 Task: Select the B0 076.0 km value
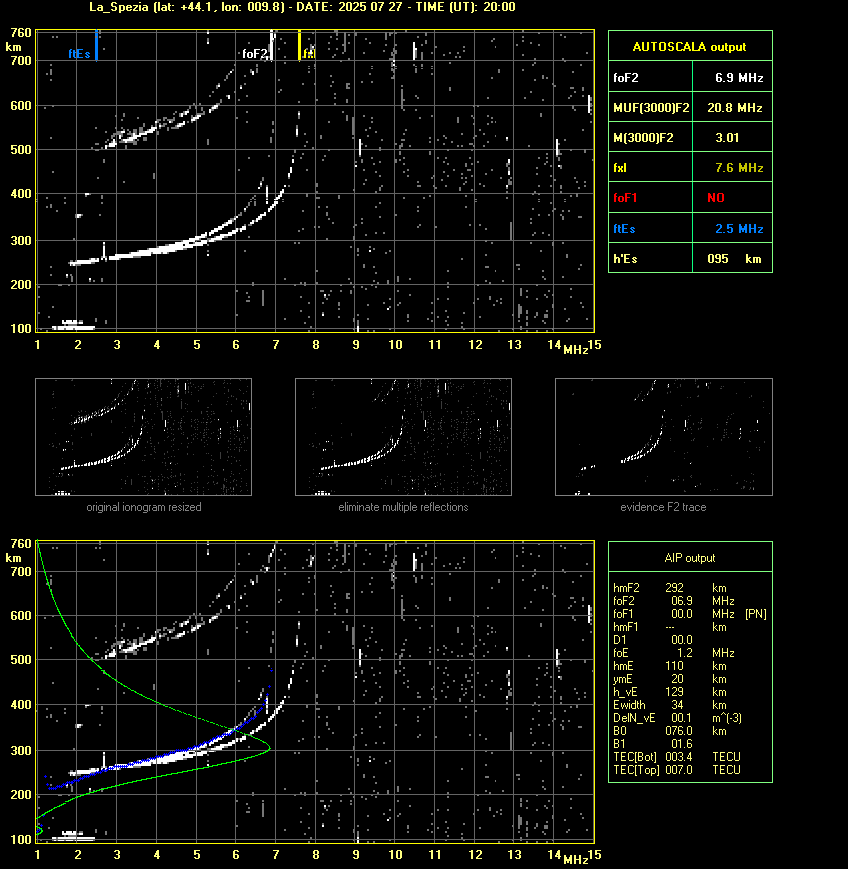tap(679, 731)
